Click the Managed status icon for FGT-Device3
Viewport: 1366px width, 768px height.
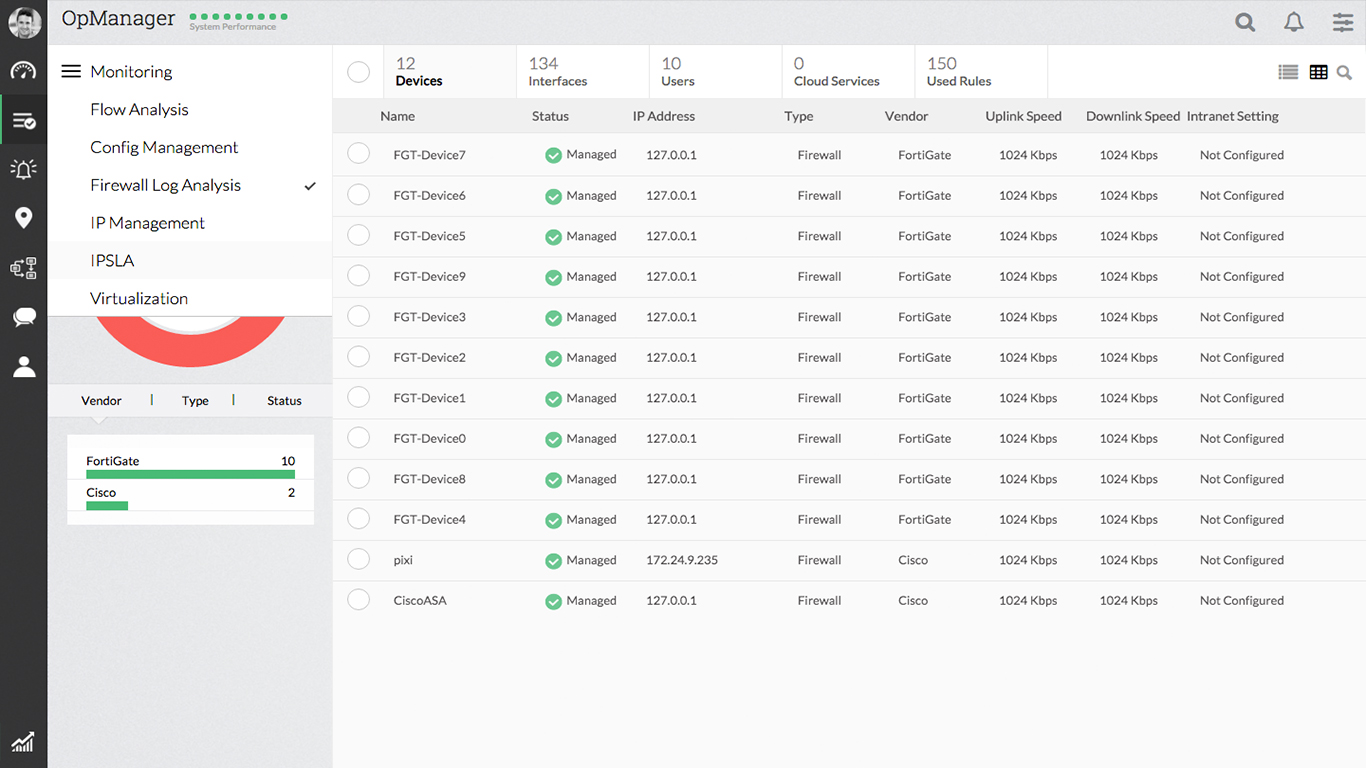pos(553,318)
